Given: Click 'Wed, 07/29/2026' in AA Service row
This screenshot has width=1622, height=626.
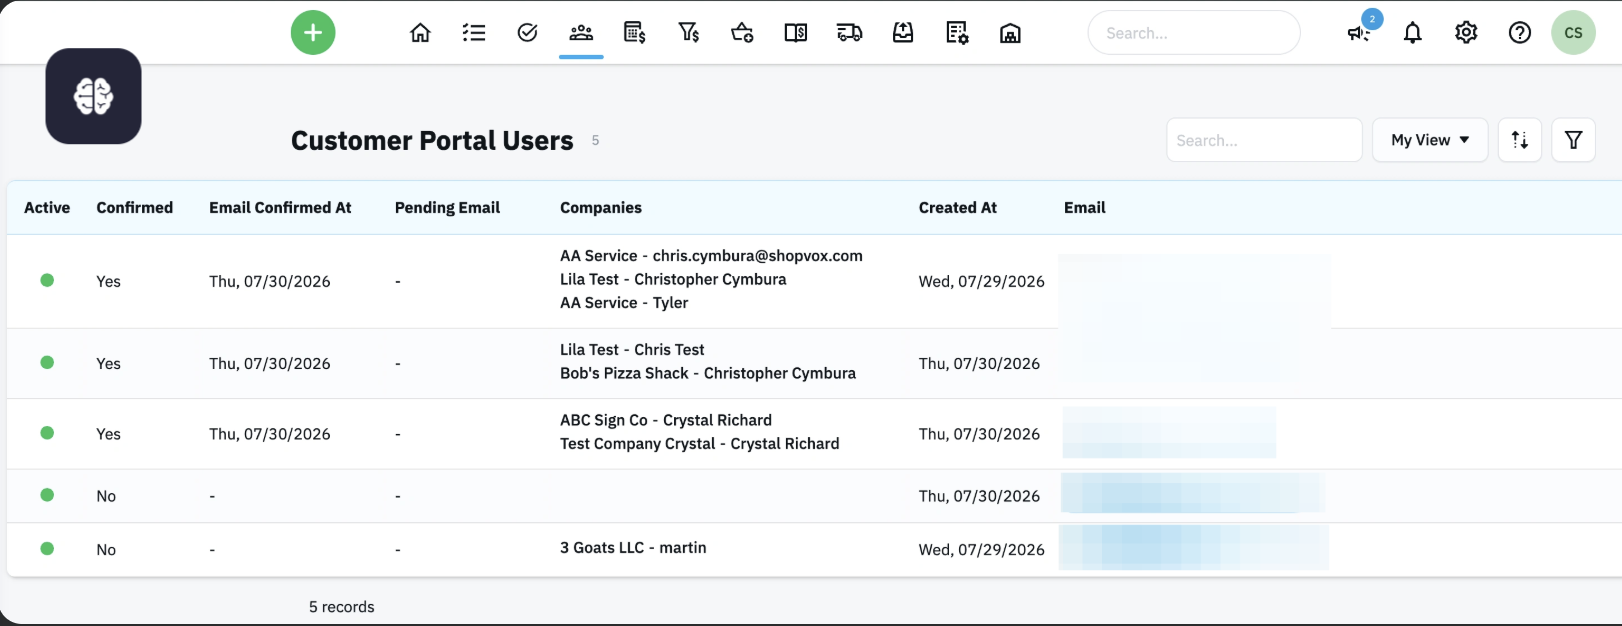Looking at the screenshot, I should [982, 282].
